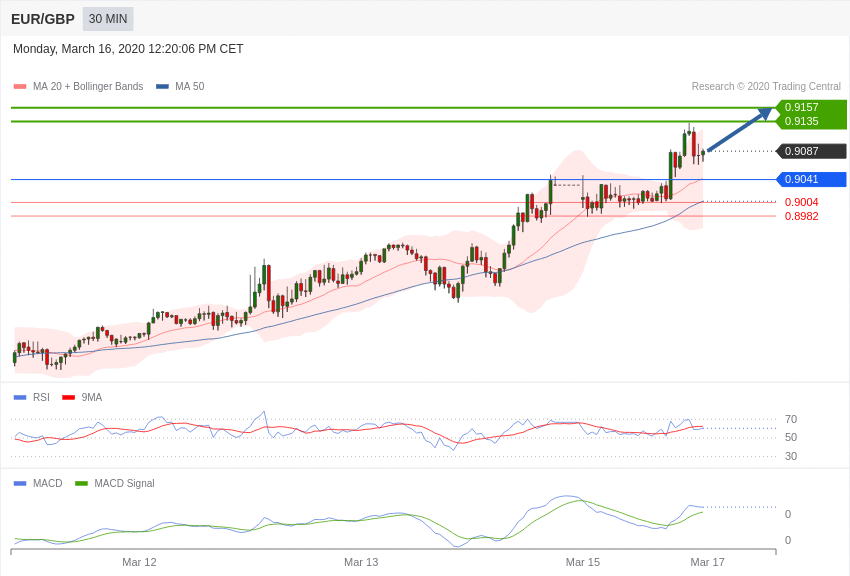This screenshot has width=850, height=576.
Task: Click the 0.8982 red support label
Action: 801,216
